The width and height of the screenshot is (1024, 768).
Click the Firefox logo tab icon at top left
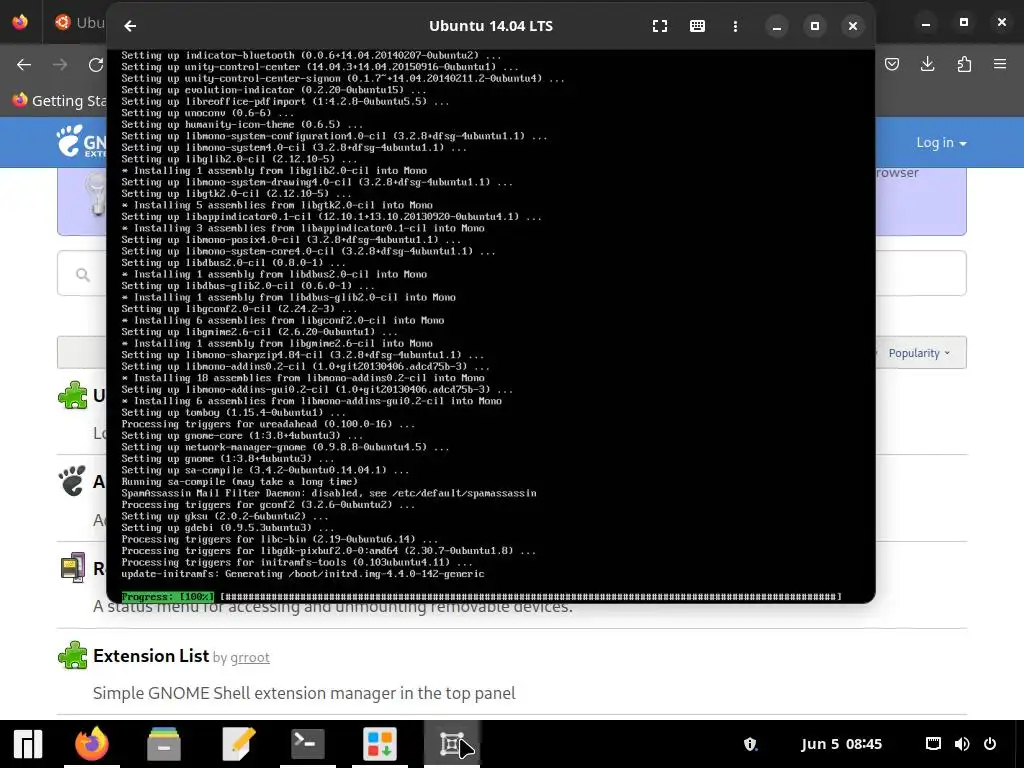pyautogui.click(x=20, y=22)
